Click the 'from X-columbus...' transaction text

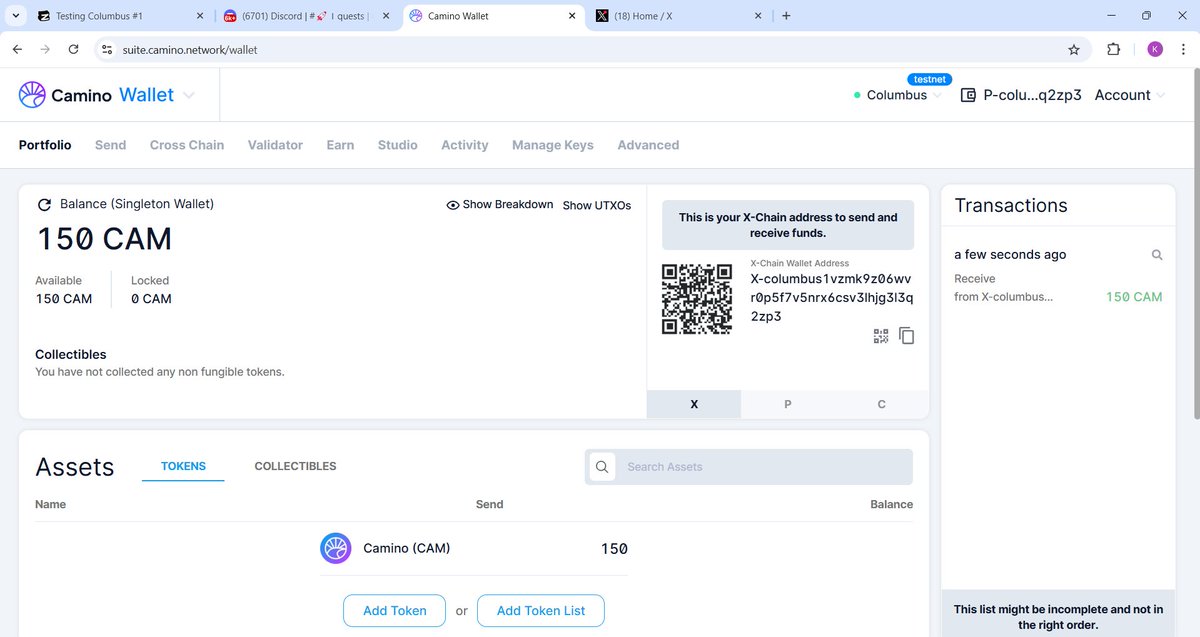click(1003, 297)
